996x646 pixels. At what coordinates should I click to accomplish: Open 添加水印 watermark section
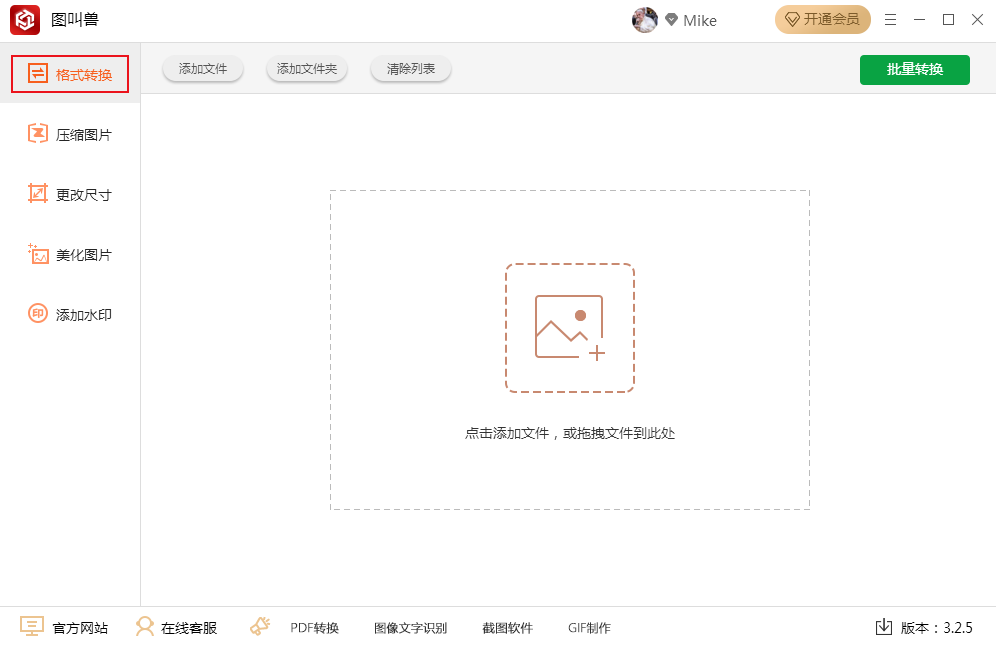point(70,314)
